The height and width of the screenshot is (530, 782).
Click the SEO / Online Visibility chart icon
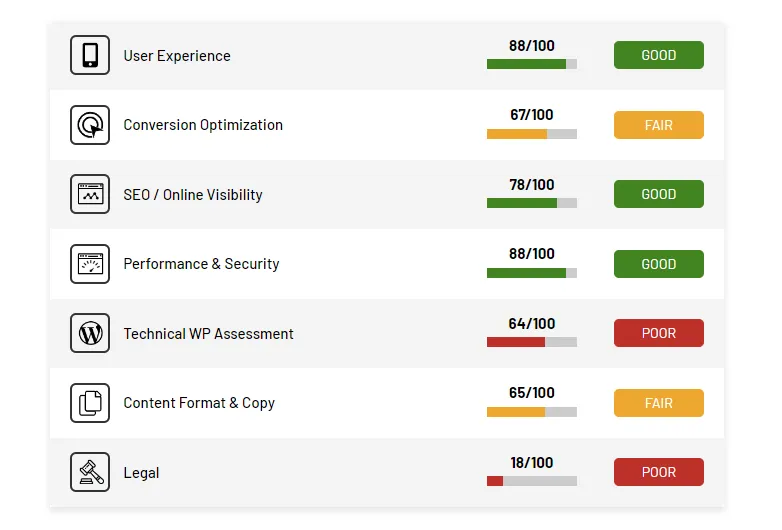[x=90, y=194]
